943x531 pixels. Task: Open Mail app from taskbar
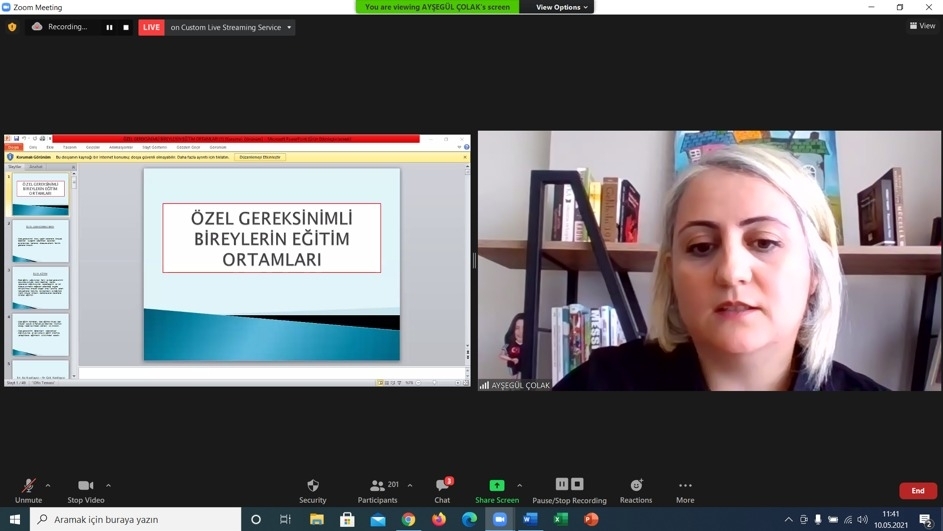(378, 519)
